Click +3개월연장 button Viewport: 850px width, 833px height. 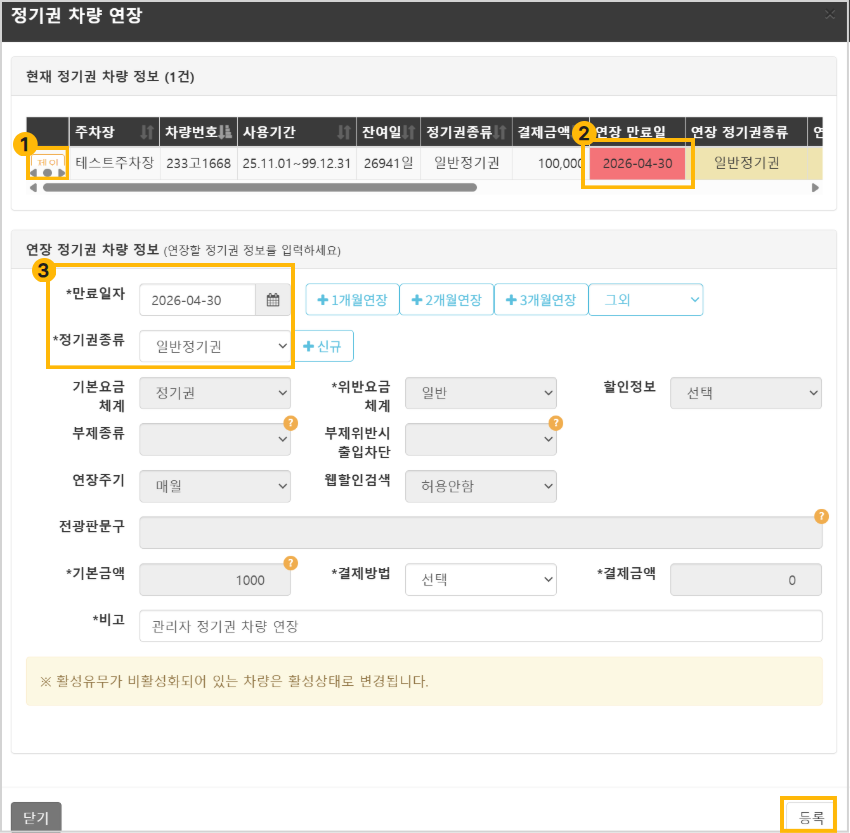tap(541, 299)
